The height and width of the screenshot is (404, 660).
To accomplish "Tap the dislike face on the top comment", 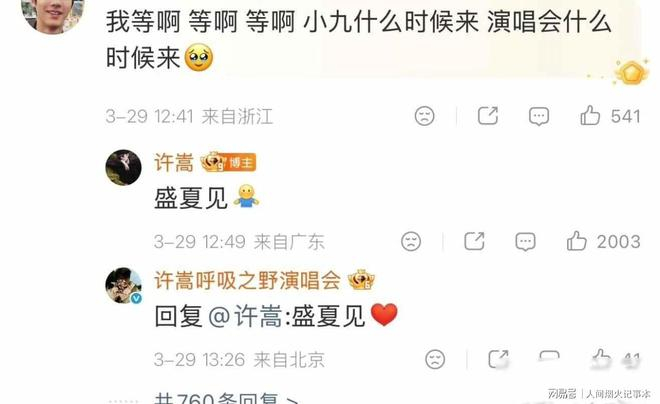I will point(424,116).
